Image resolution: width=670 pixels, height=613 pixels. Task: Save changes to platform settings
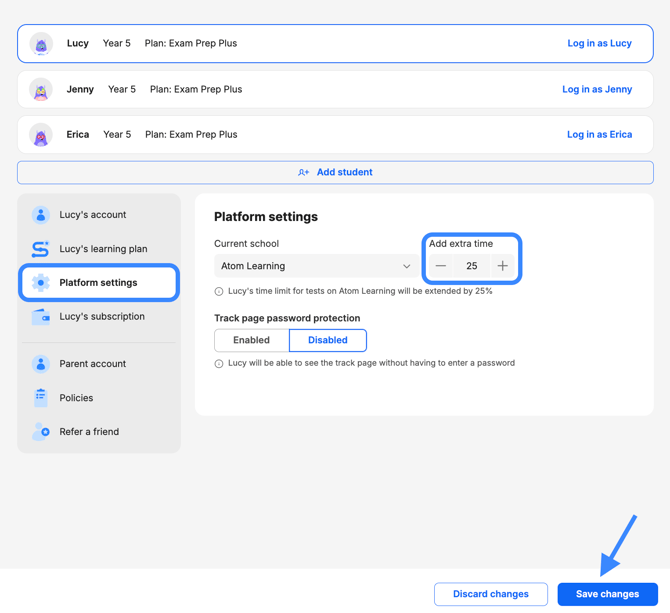(607, 594)
